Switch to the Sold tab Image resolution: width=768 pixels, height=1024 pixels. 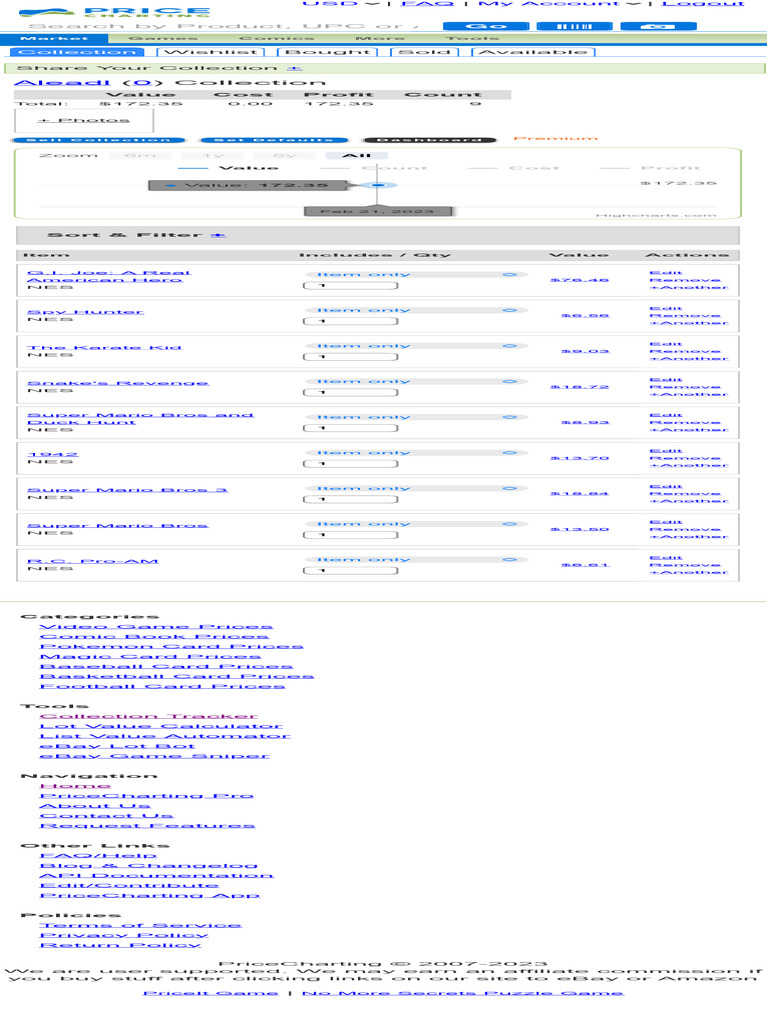(424, 52)
